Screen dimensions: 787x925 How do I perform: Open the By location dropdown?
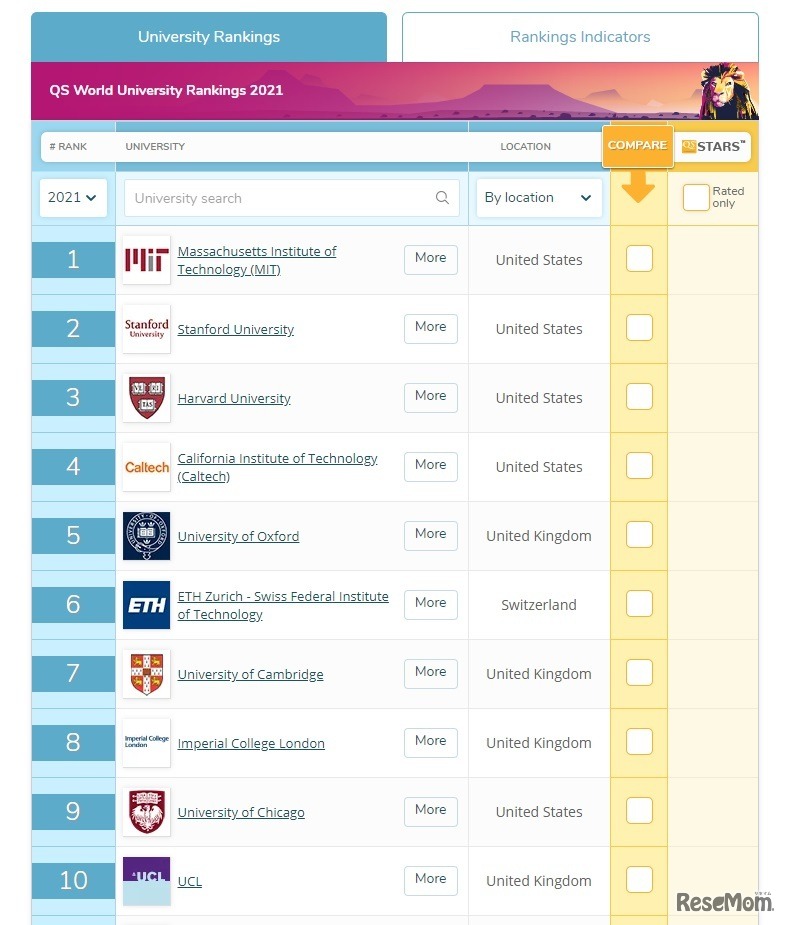click(x=538, y=197)
